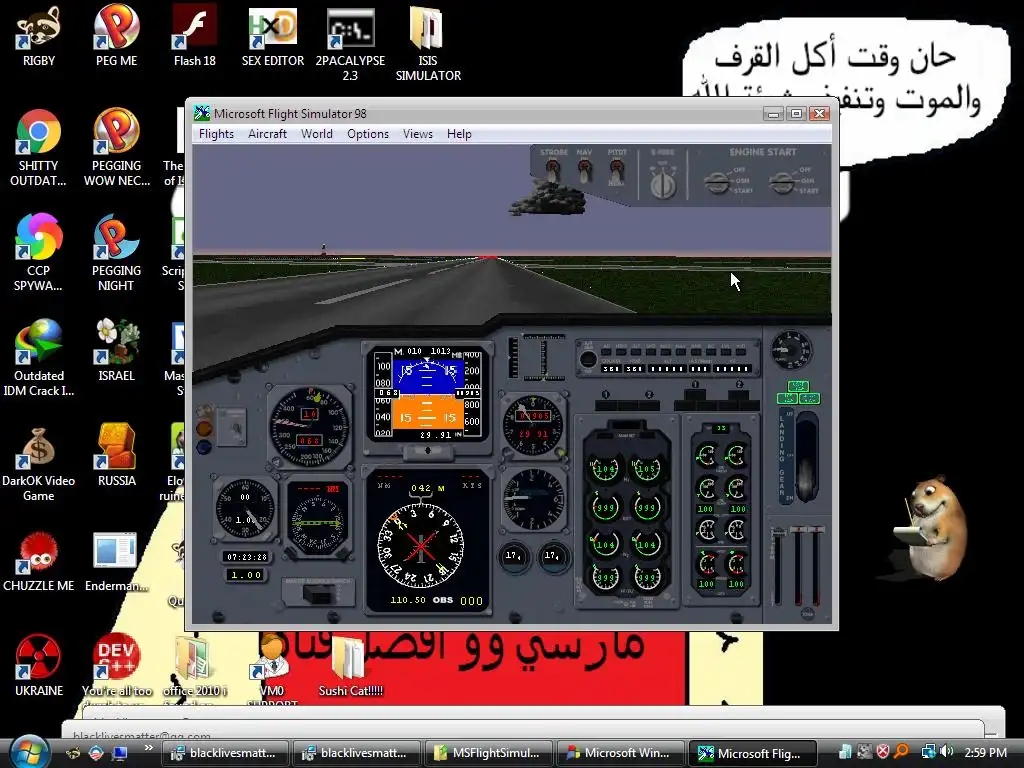Click the airspeed indicator gauge
This screenshot has height=768, width=1024.
coord(309,426)
